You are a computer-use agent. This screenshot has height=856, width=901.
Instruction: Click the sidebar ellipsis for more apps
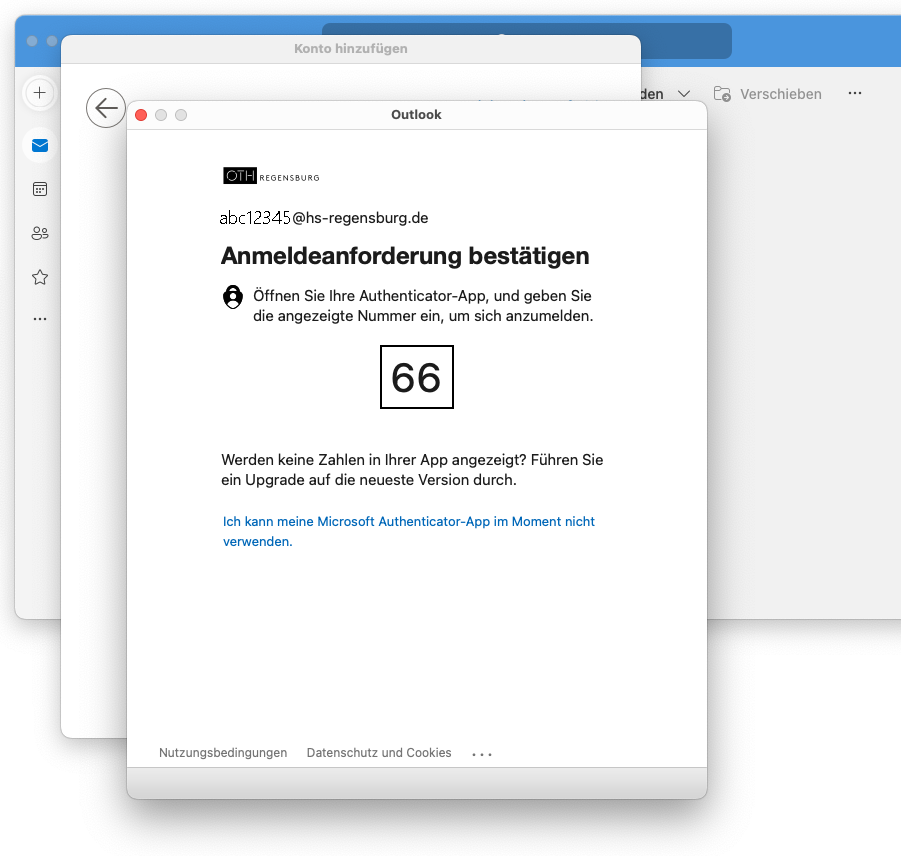[x=40, y=319]
